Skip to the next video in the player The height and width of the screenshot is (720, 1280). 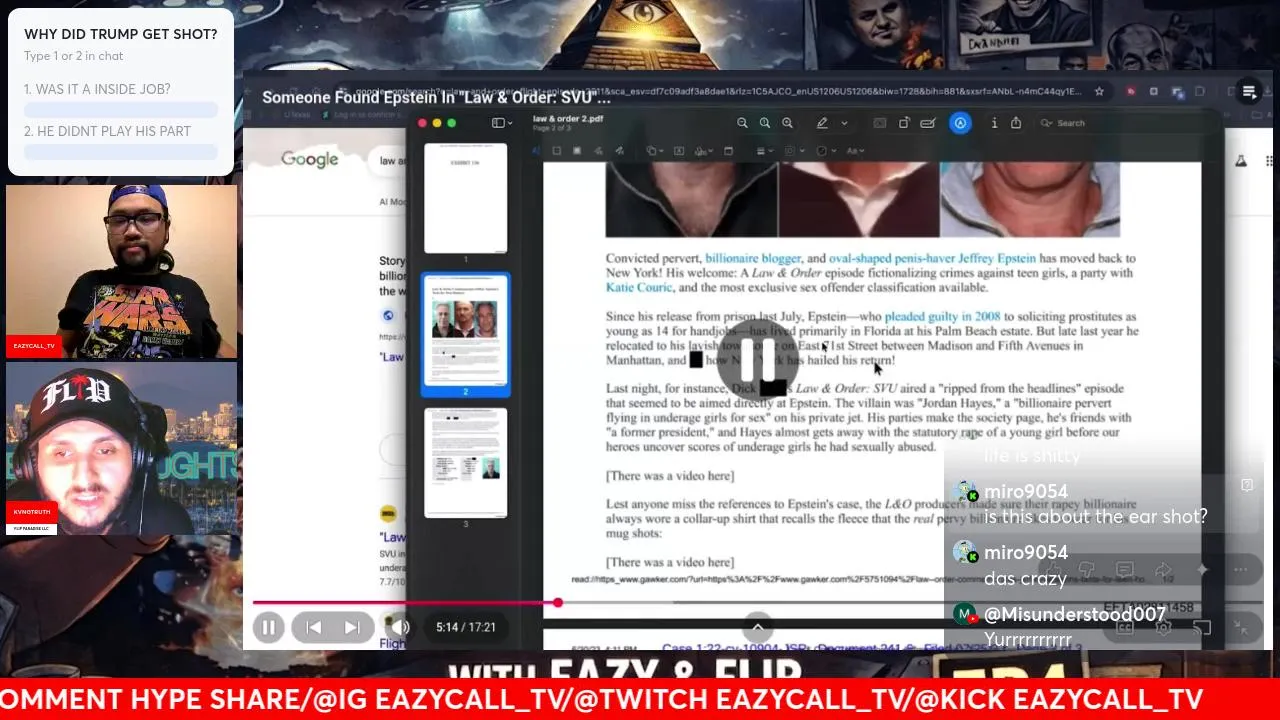pos(352,627)
